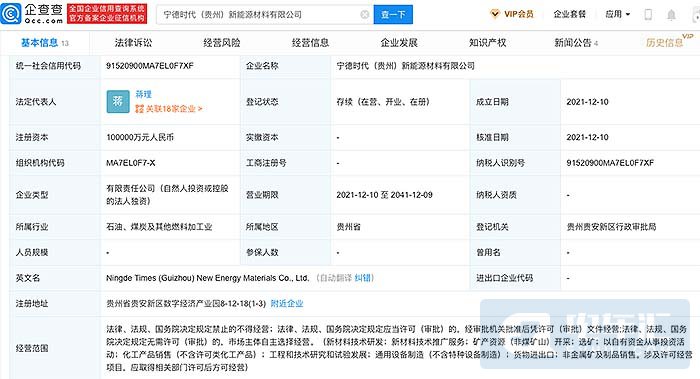Switch to 企业发展 tab
Viewport: 700px width, 379px height.
click(399, 43)
